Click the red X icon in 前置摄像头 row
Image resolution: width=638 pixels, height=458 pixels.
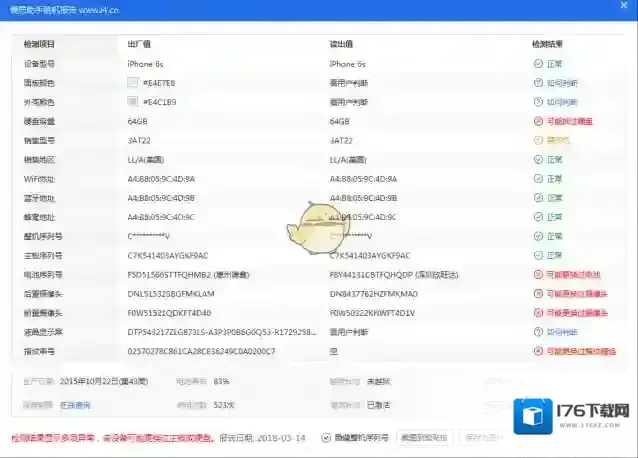tap(538, 313)
